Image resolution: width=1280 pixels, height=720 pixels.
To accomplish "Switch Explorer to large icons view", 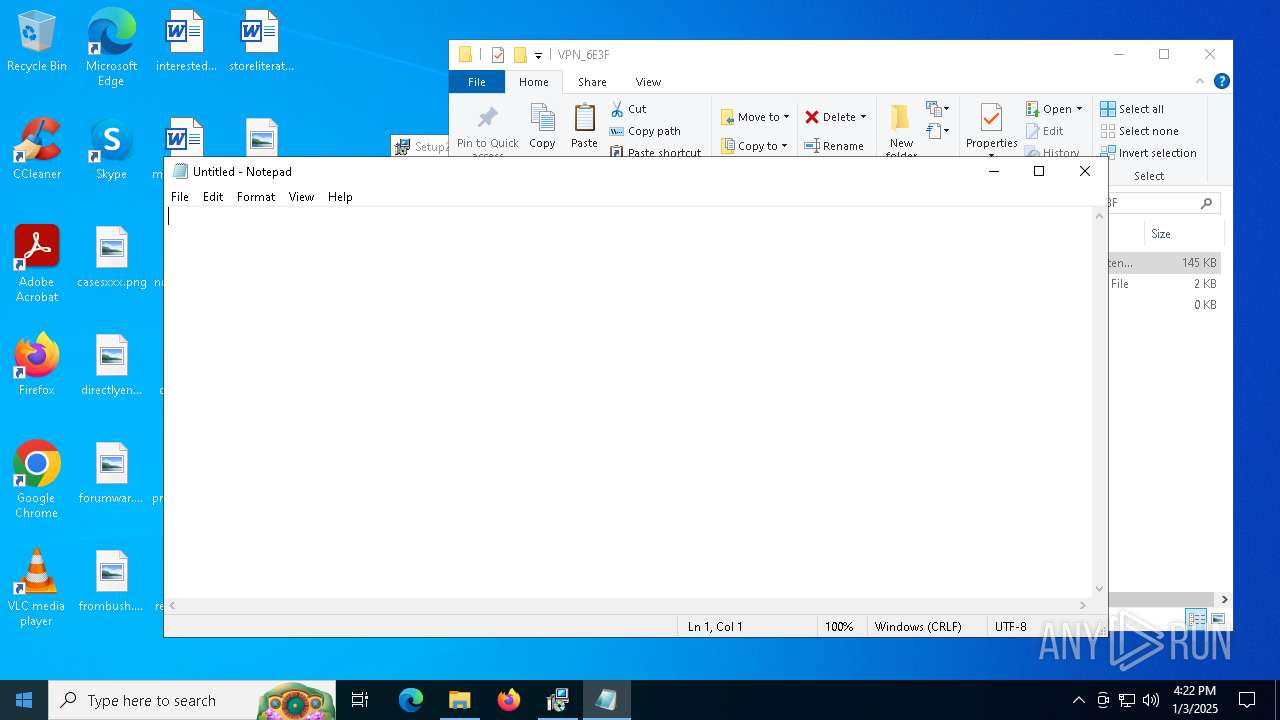I will click(1218, 619).
